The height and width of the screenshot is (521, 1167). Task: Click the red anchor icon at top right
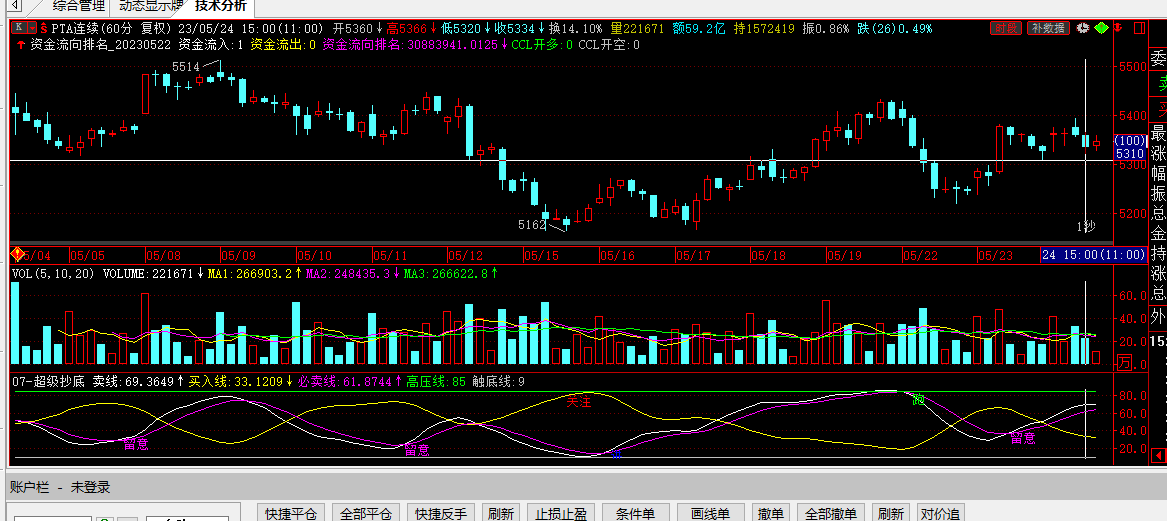tap(1120, 28)
